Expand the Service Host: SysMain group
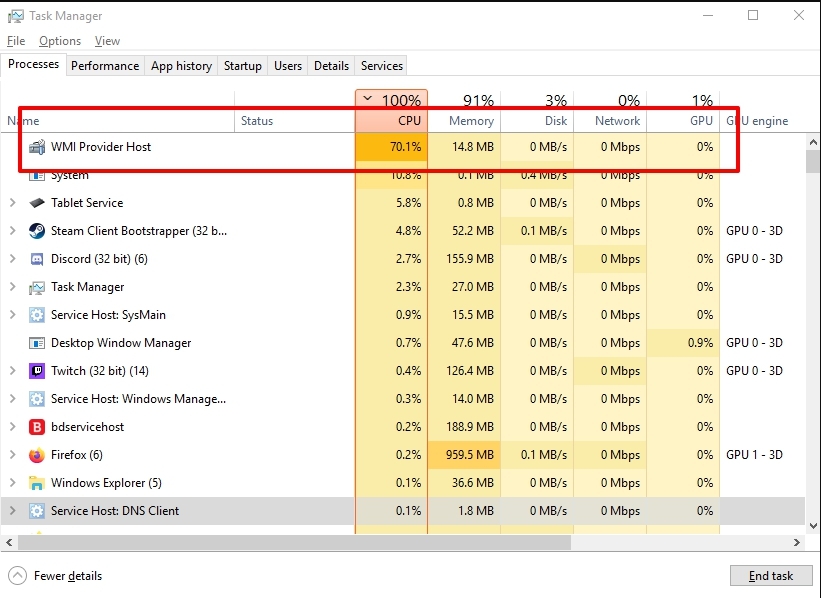The image size is (821, 598). (13, 315)
